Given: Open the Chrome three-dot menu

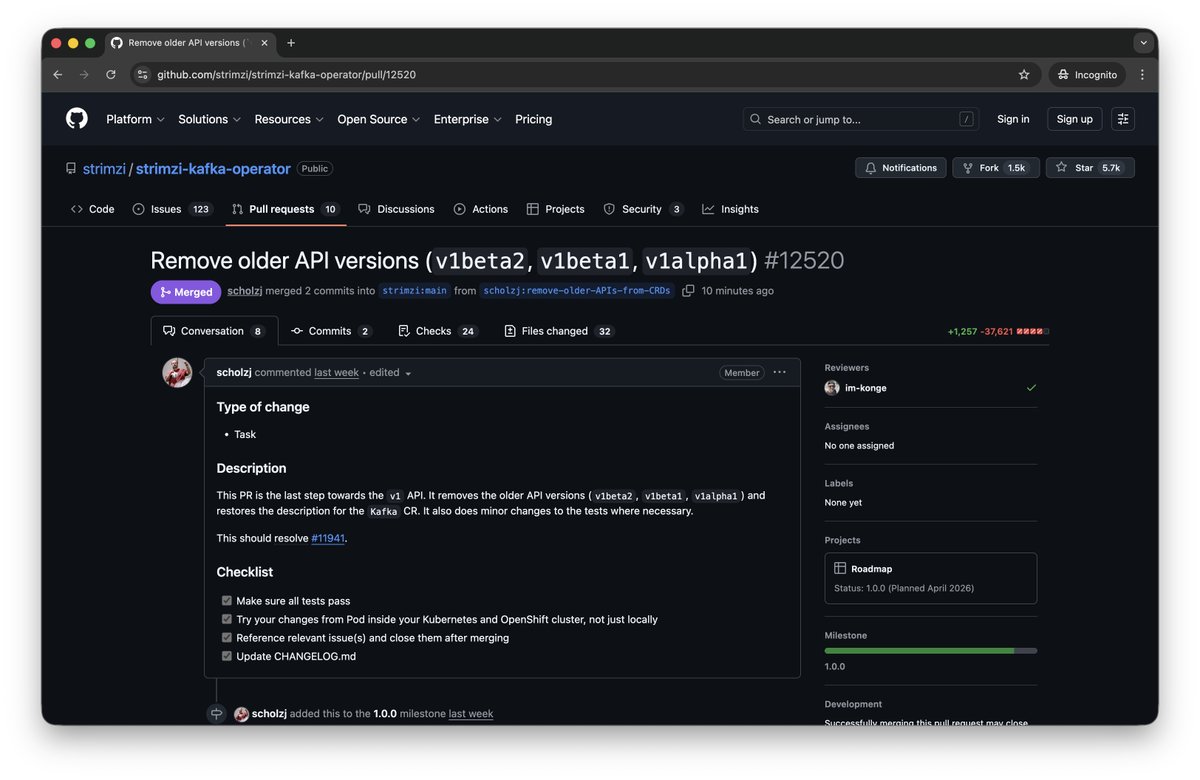Looking at the screenshot, I should pyautogui.click(x=1142, y=75).
